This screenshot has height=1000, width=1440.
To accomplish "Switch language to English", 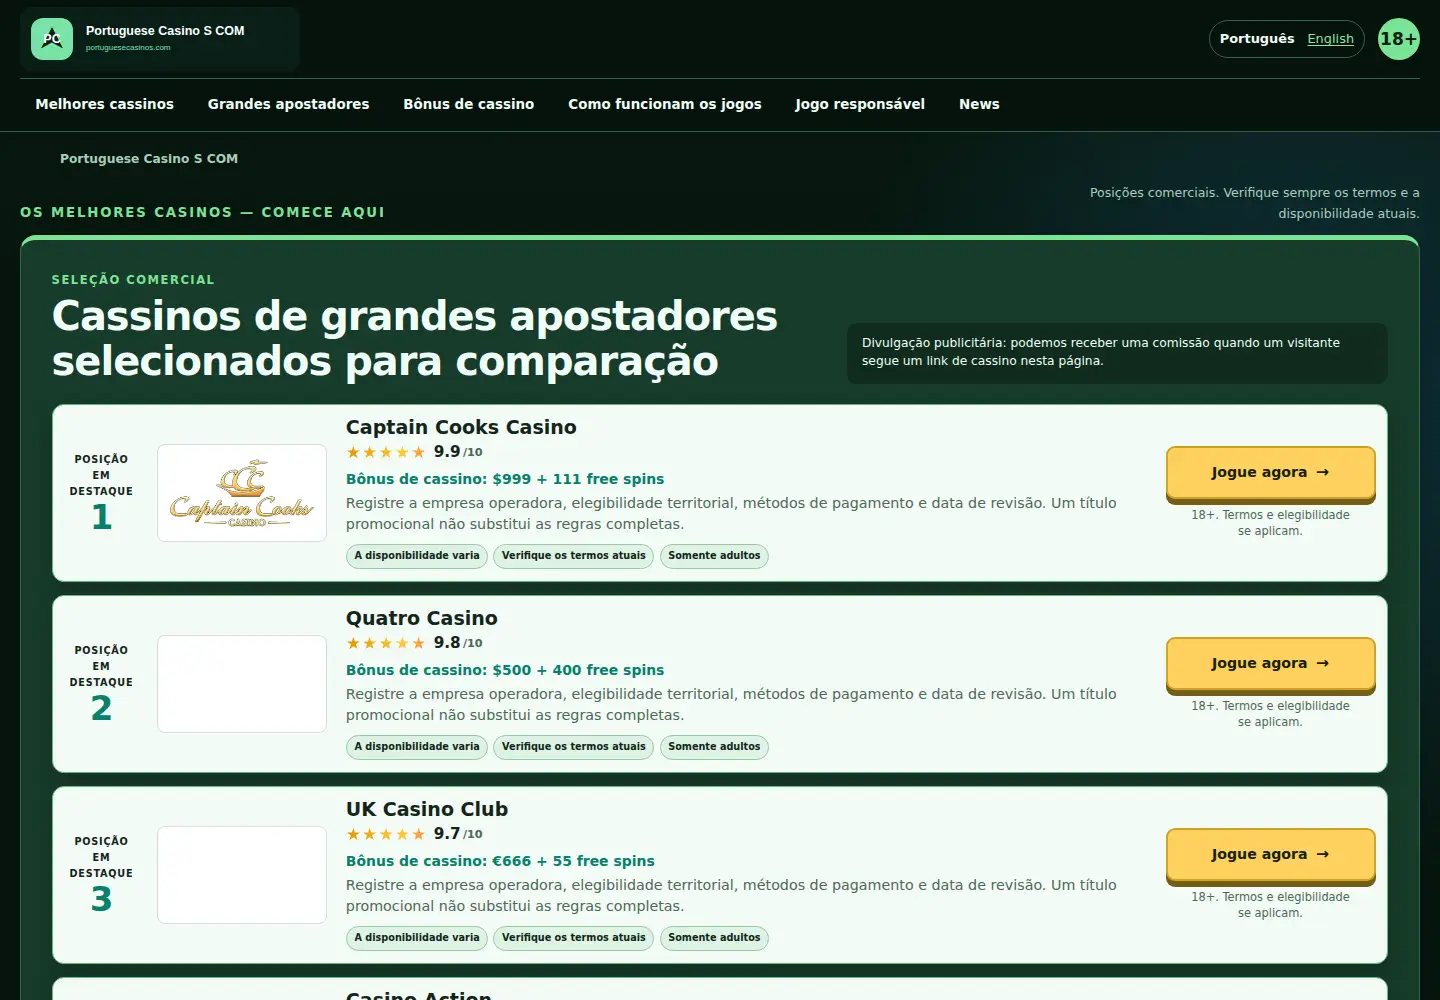I will pyautogui.click(x=1330, y=39).
